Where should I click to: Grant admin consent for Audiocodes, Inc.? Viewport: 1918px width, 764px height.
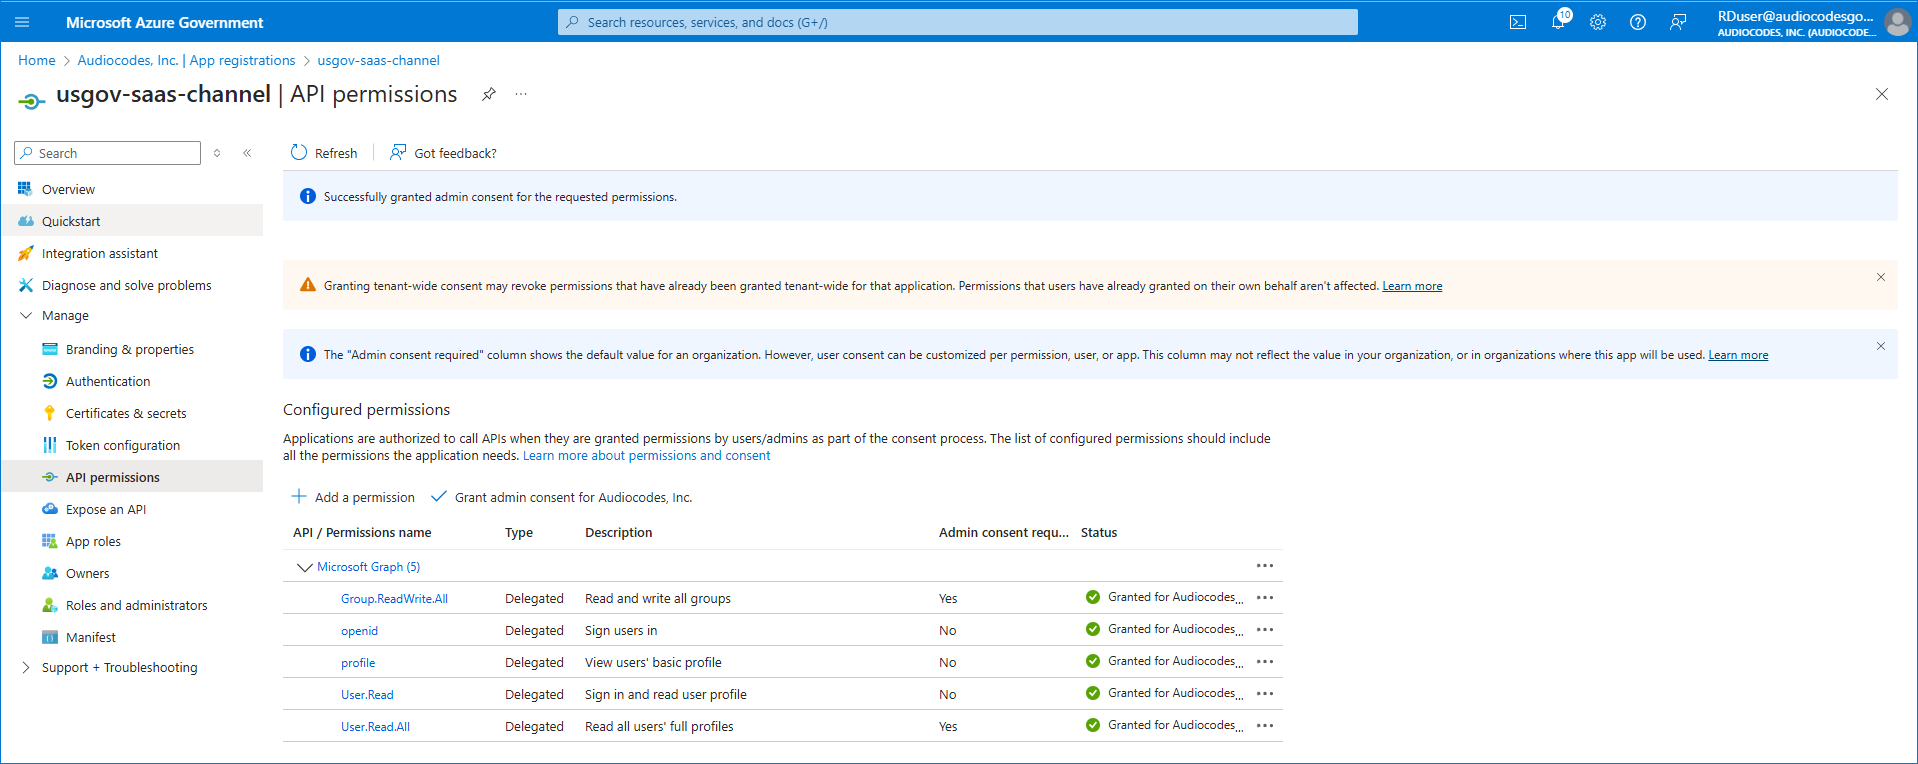point(562,497)
